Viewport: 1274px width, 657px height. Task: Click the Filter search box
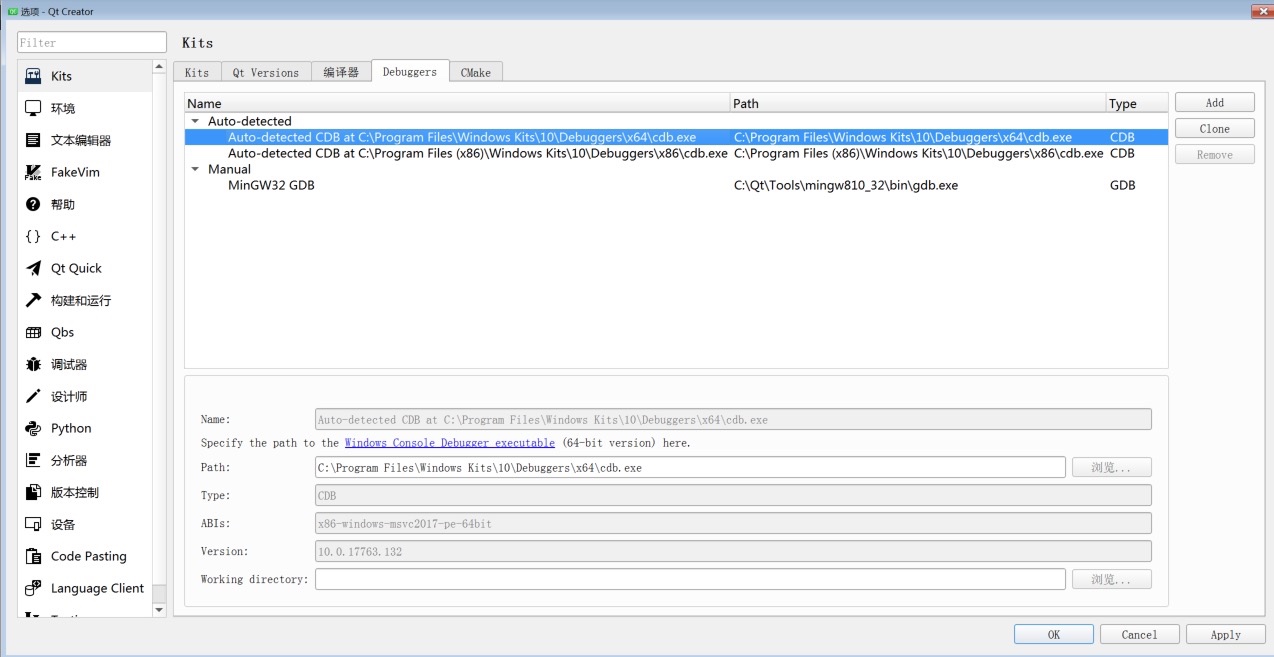point(92,42)
